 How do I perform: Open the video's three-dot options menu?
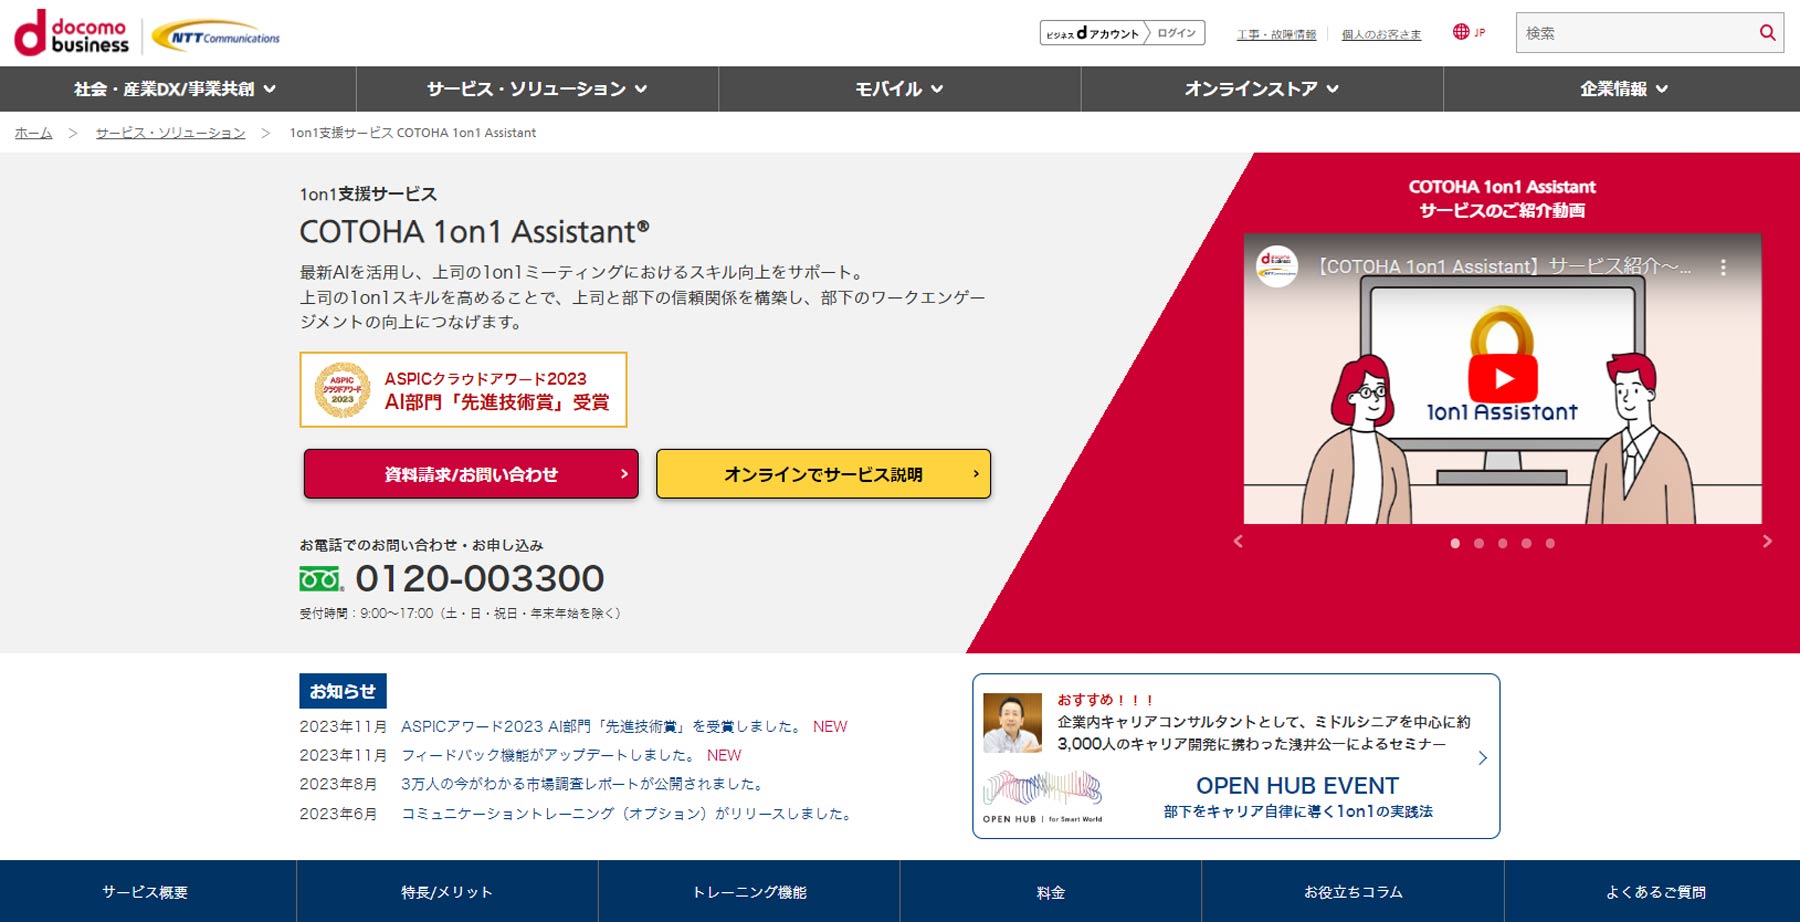(x=1722, y=267)
